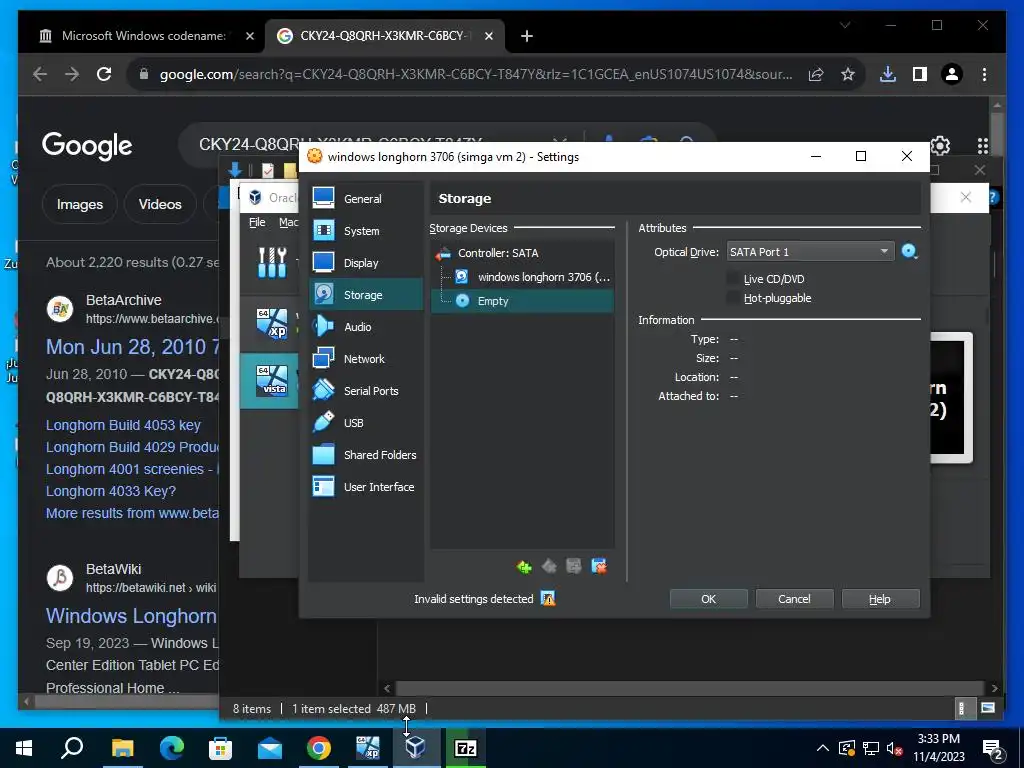Filter Google results by Videos
Image resolution: width=1024 pixels, height=768 pixels.
(160, 204)
